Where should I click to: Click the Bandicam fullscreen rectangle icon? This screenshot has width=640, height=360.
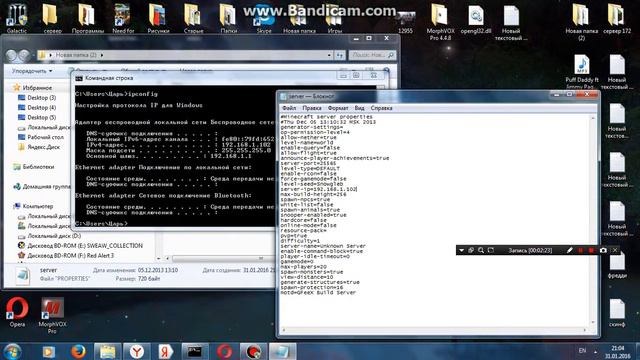491,250
